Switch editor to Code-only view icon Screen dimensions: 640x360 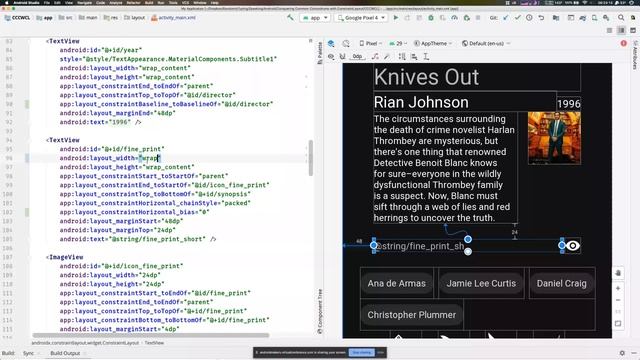[x=609, y=31]
